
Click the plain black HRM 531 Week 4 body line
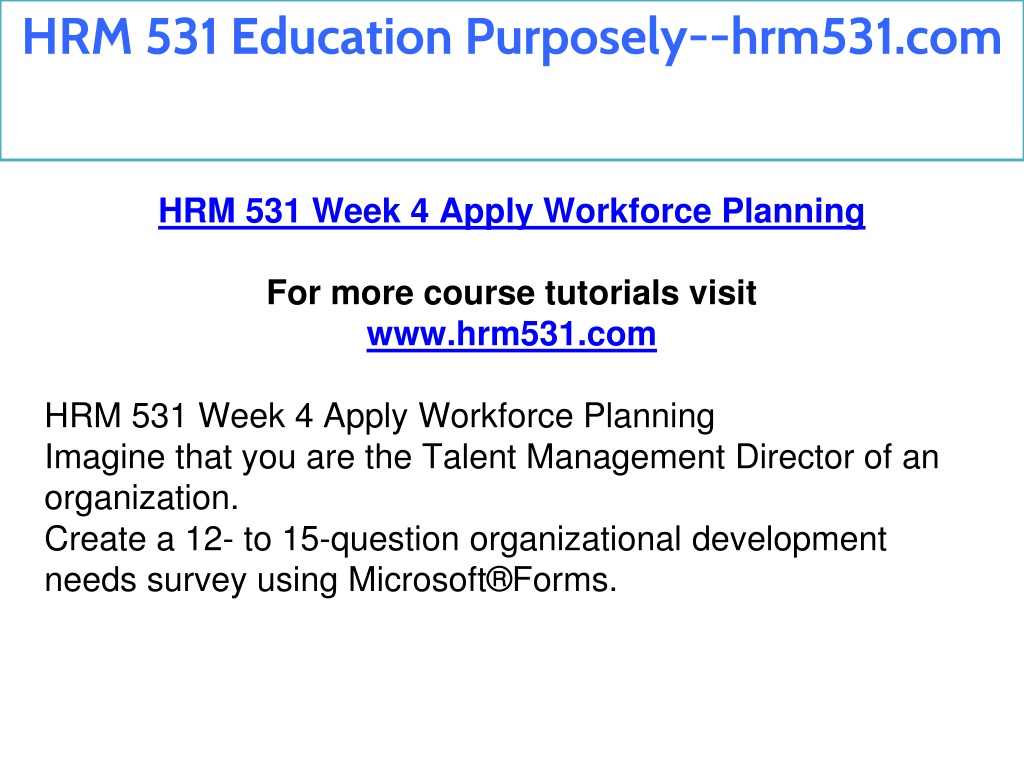coord(379,417)
